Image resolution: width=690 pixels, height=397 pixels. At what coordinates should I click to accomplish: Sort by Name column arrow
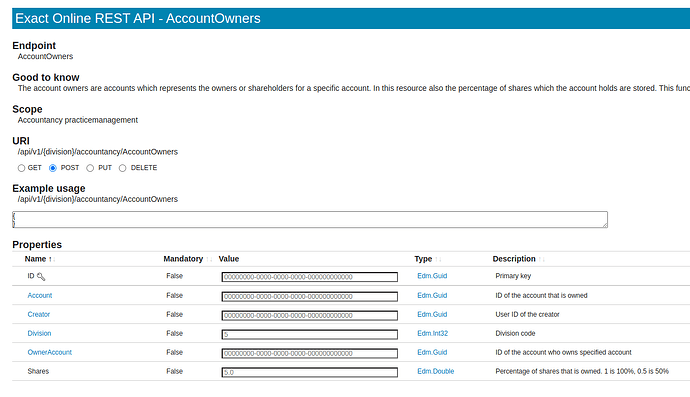pos(51,259)
